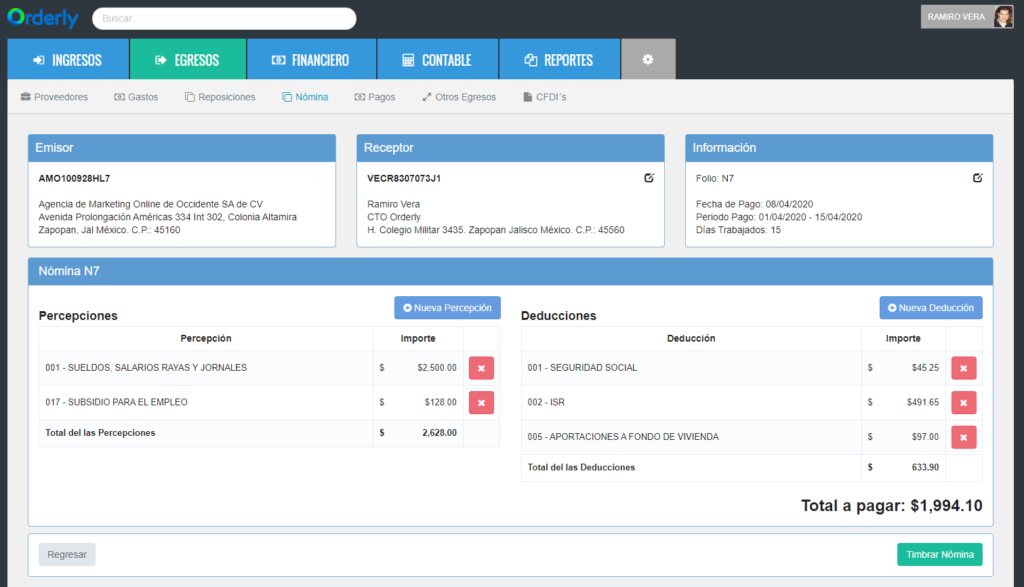This screenshot has height=587, width=1024.
Task: Focus the Buscar search field
Action: click(224, 18)
